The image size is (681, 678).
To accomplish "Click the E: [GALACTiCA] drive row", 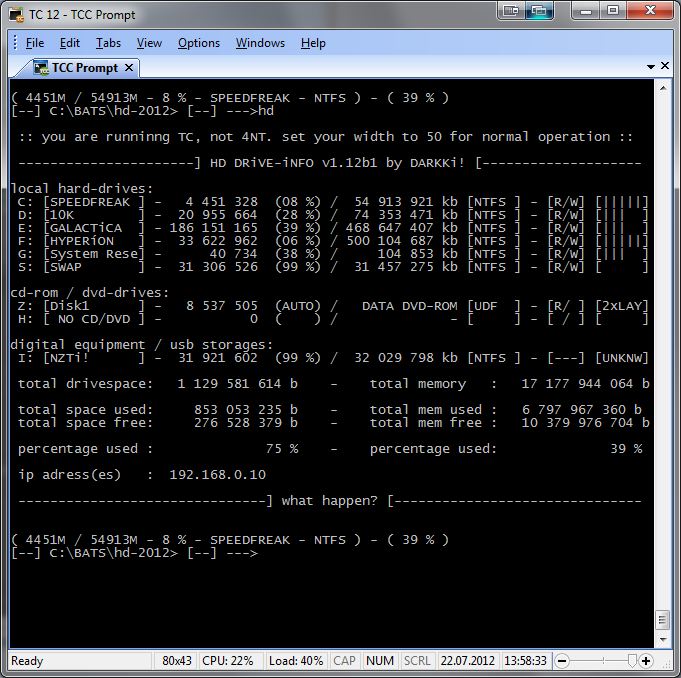I will click(x=333, y=228).
